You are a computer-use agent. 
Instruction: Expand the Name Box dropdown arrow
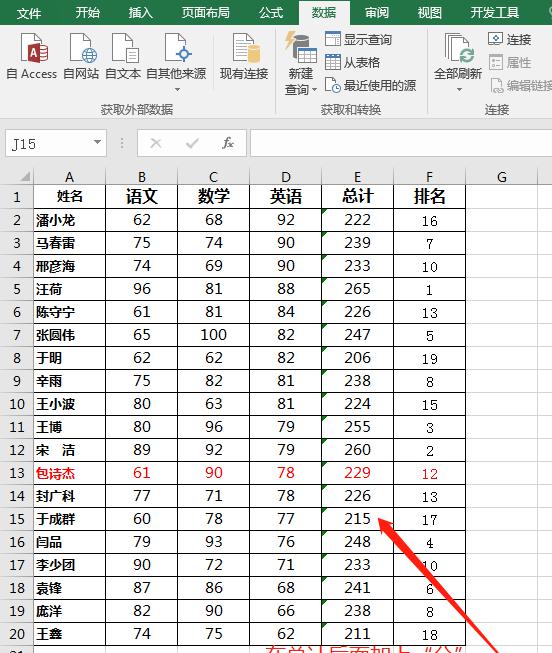click(x=97, y=142)
